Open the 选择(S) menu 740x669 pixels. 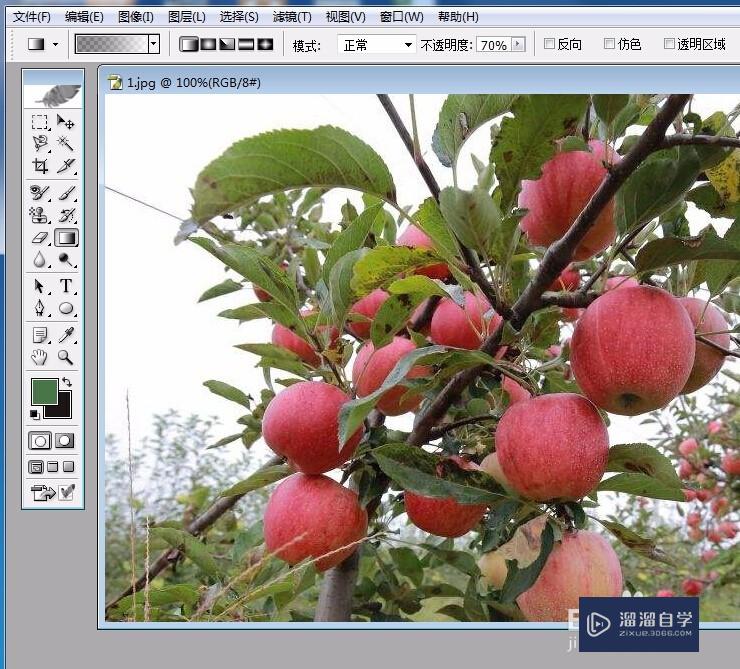point(239,17)
